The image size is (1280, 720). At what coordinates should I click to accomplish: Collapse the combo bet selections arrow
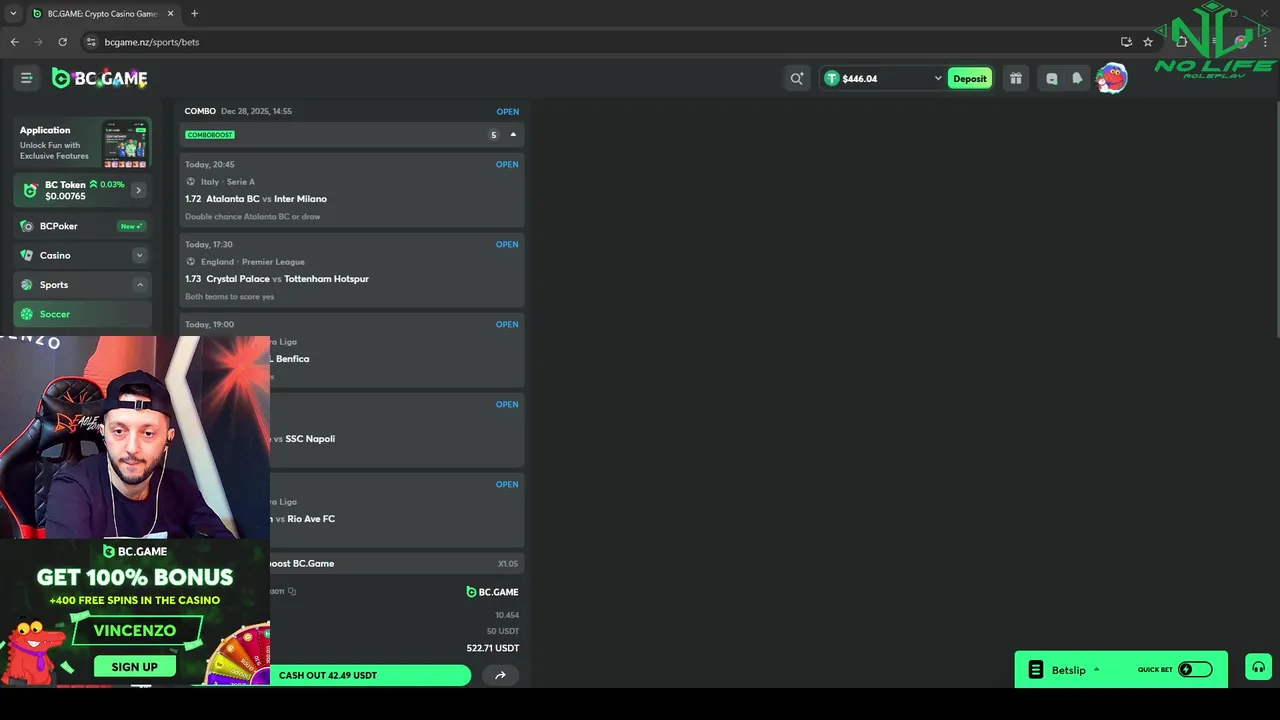[513, 135]
